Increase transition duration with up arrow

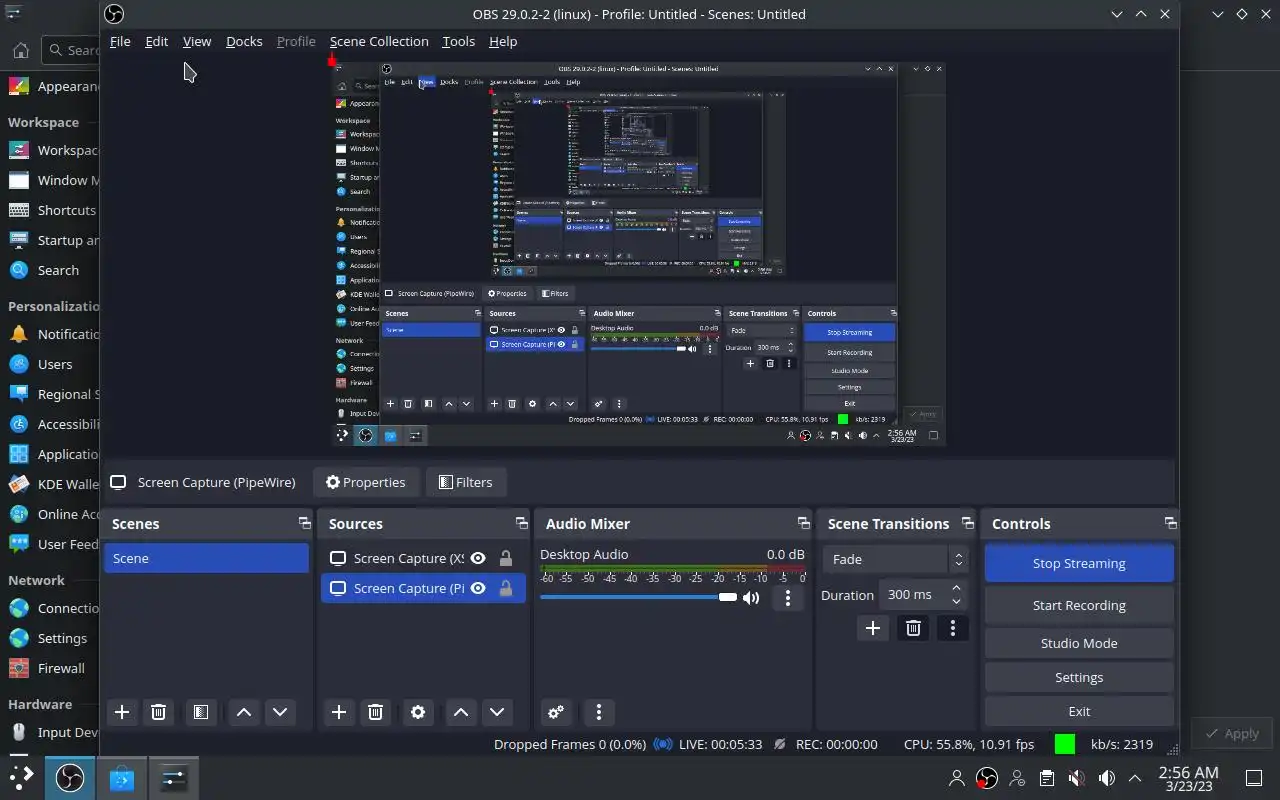pyautogui.click(x=957, y=588)
